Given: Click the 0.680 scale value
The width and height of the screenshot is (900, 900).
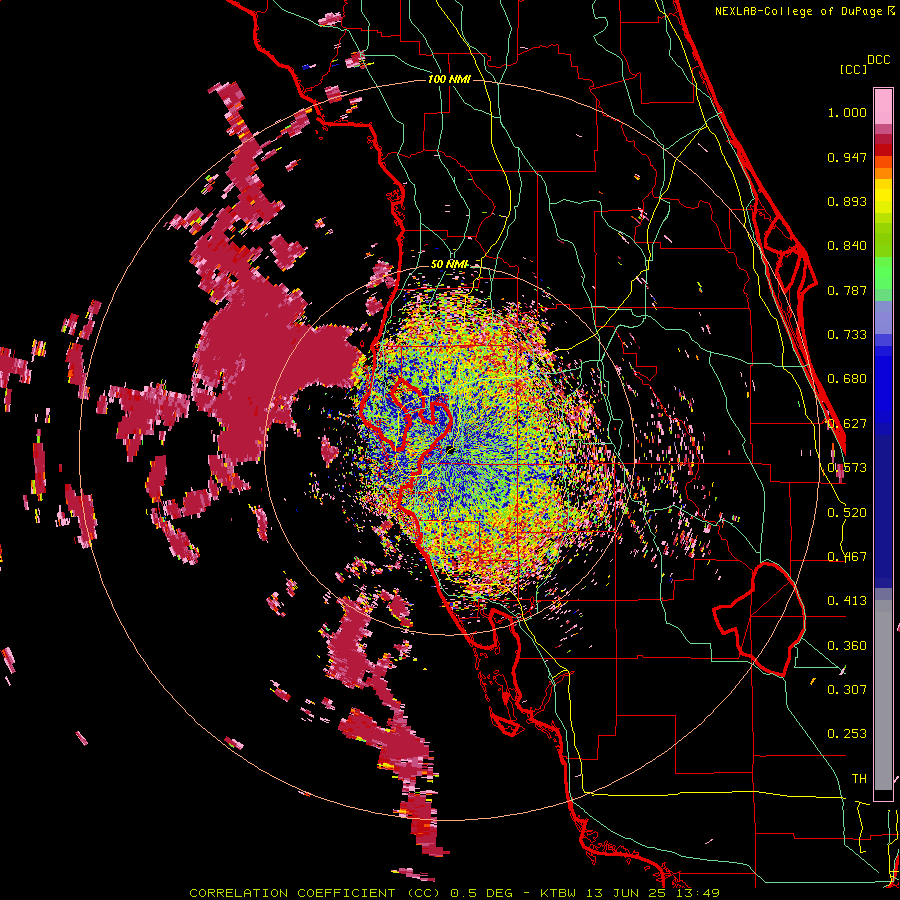Looking at the screenshot, I should [x=847, y=379].
